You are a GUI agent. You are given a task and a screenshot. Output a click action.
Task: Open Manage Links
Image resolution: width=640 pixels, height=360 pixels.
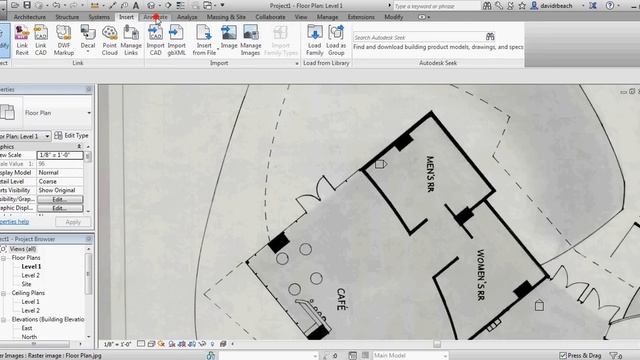[131, 40]
